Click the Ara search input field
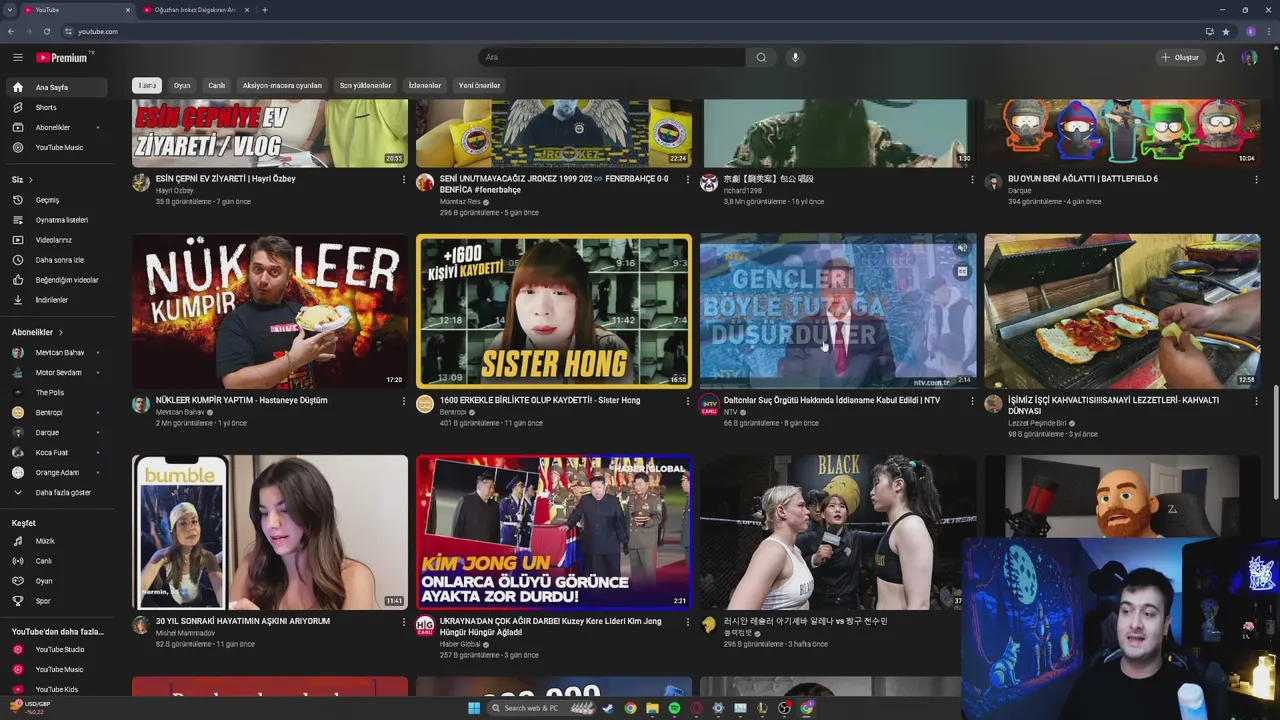1280x720 pixels. [x=612, y=57]
